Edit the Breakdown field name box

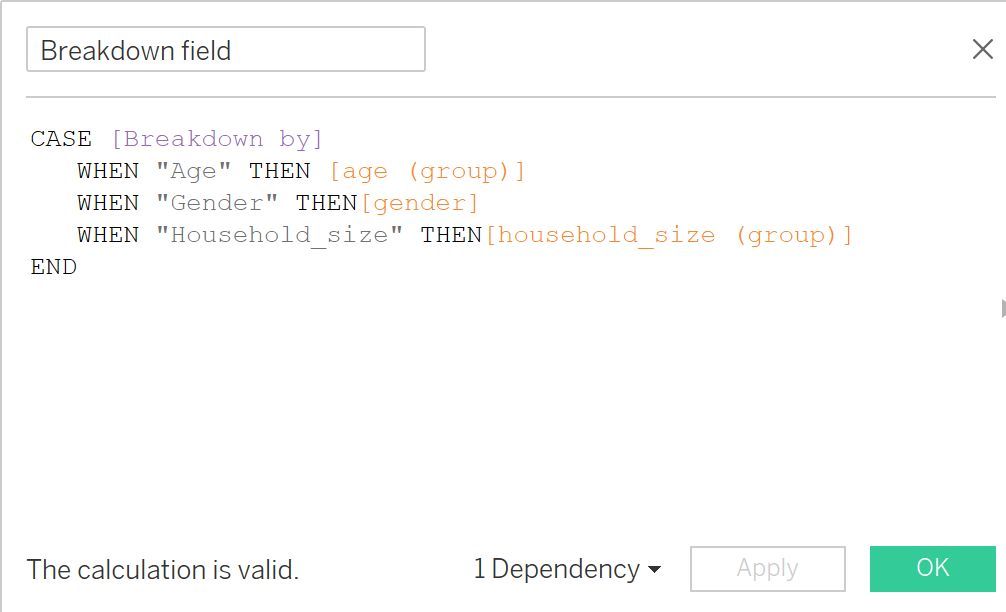click(225, 50)
